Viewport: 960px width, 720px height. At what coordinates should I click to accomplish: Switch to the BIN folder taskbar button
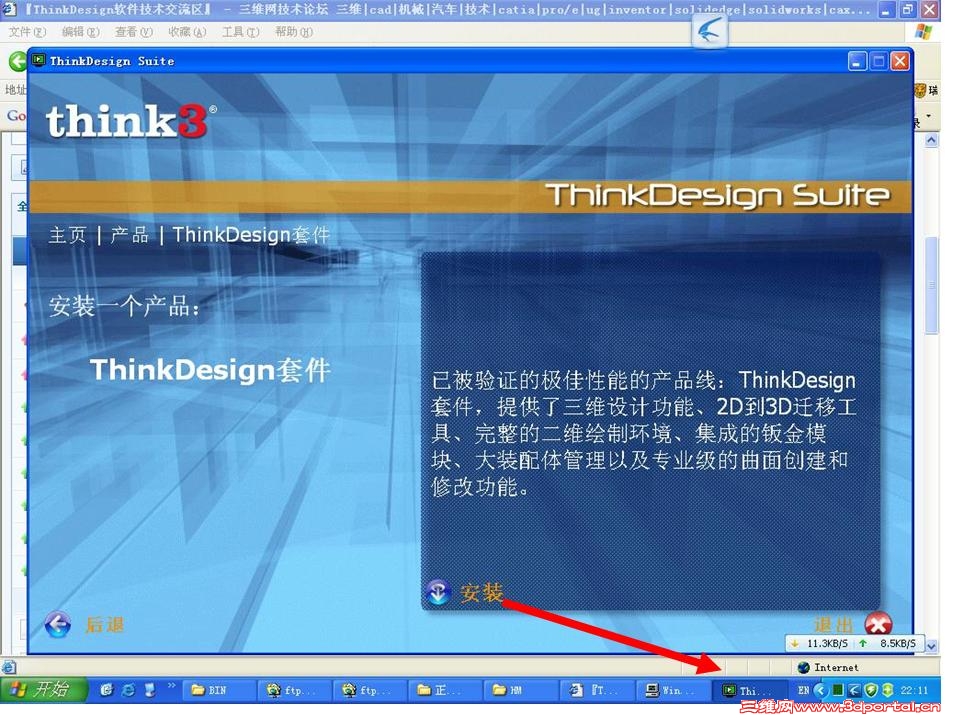click(x=220, y=691)
